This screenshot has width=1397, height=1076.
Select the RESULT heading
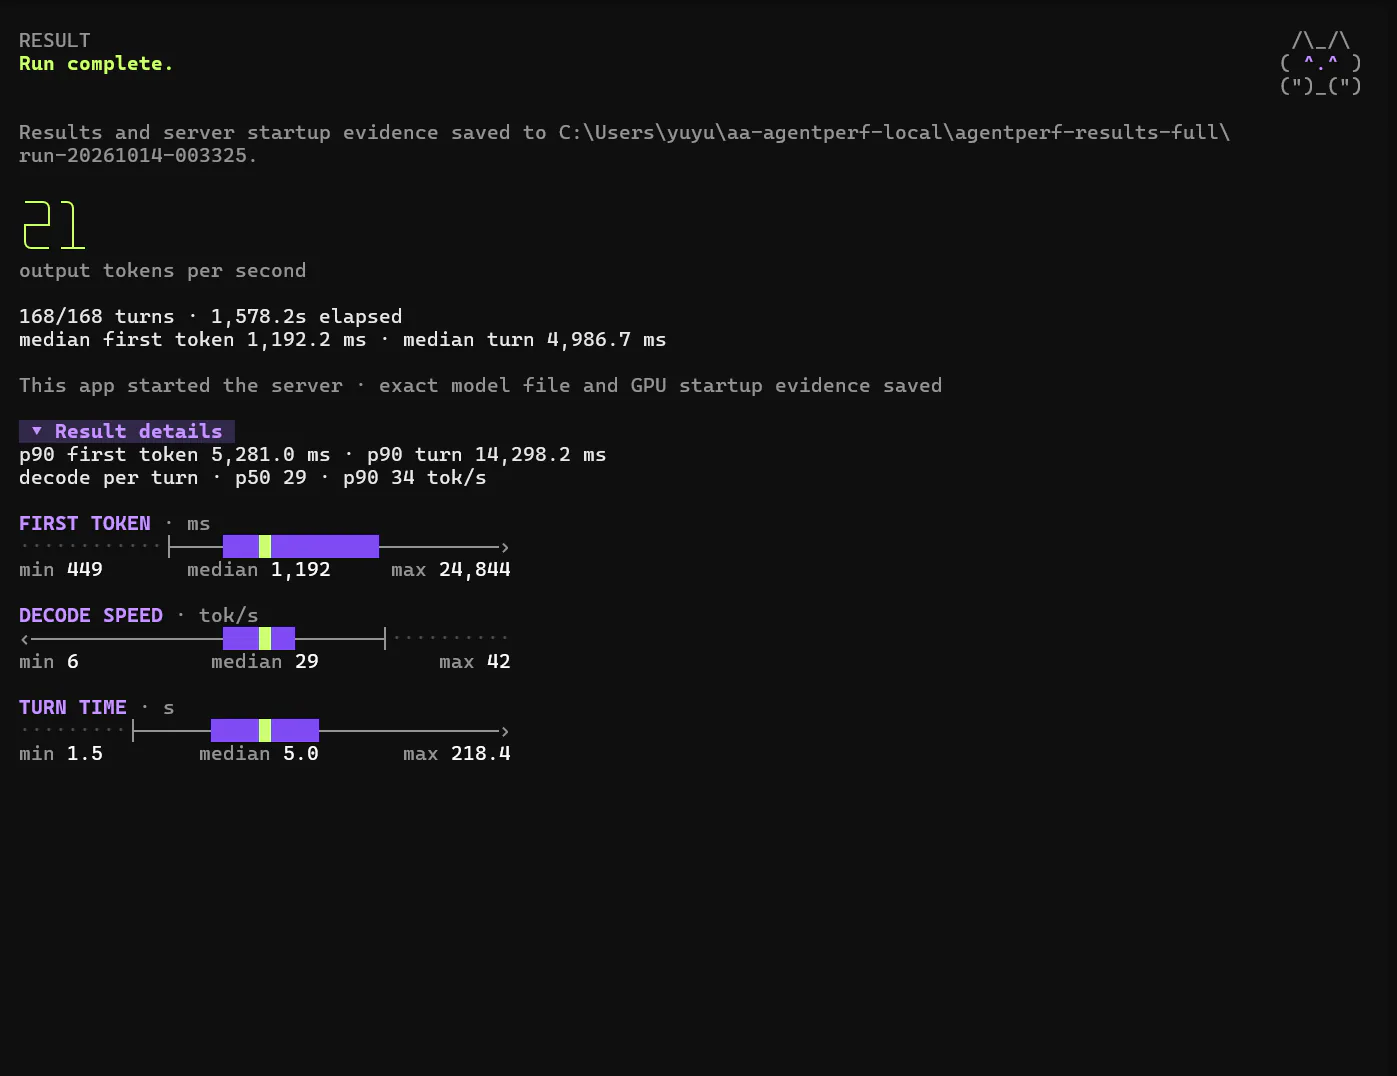pos(55,40)
